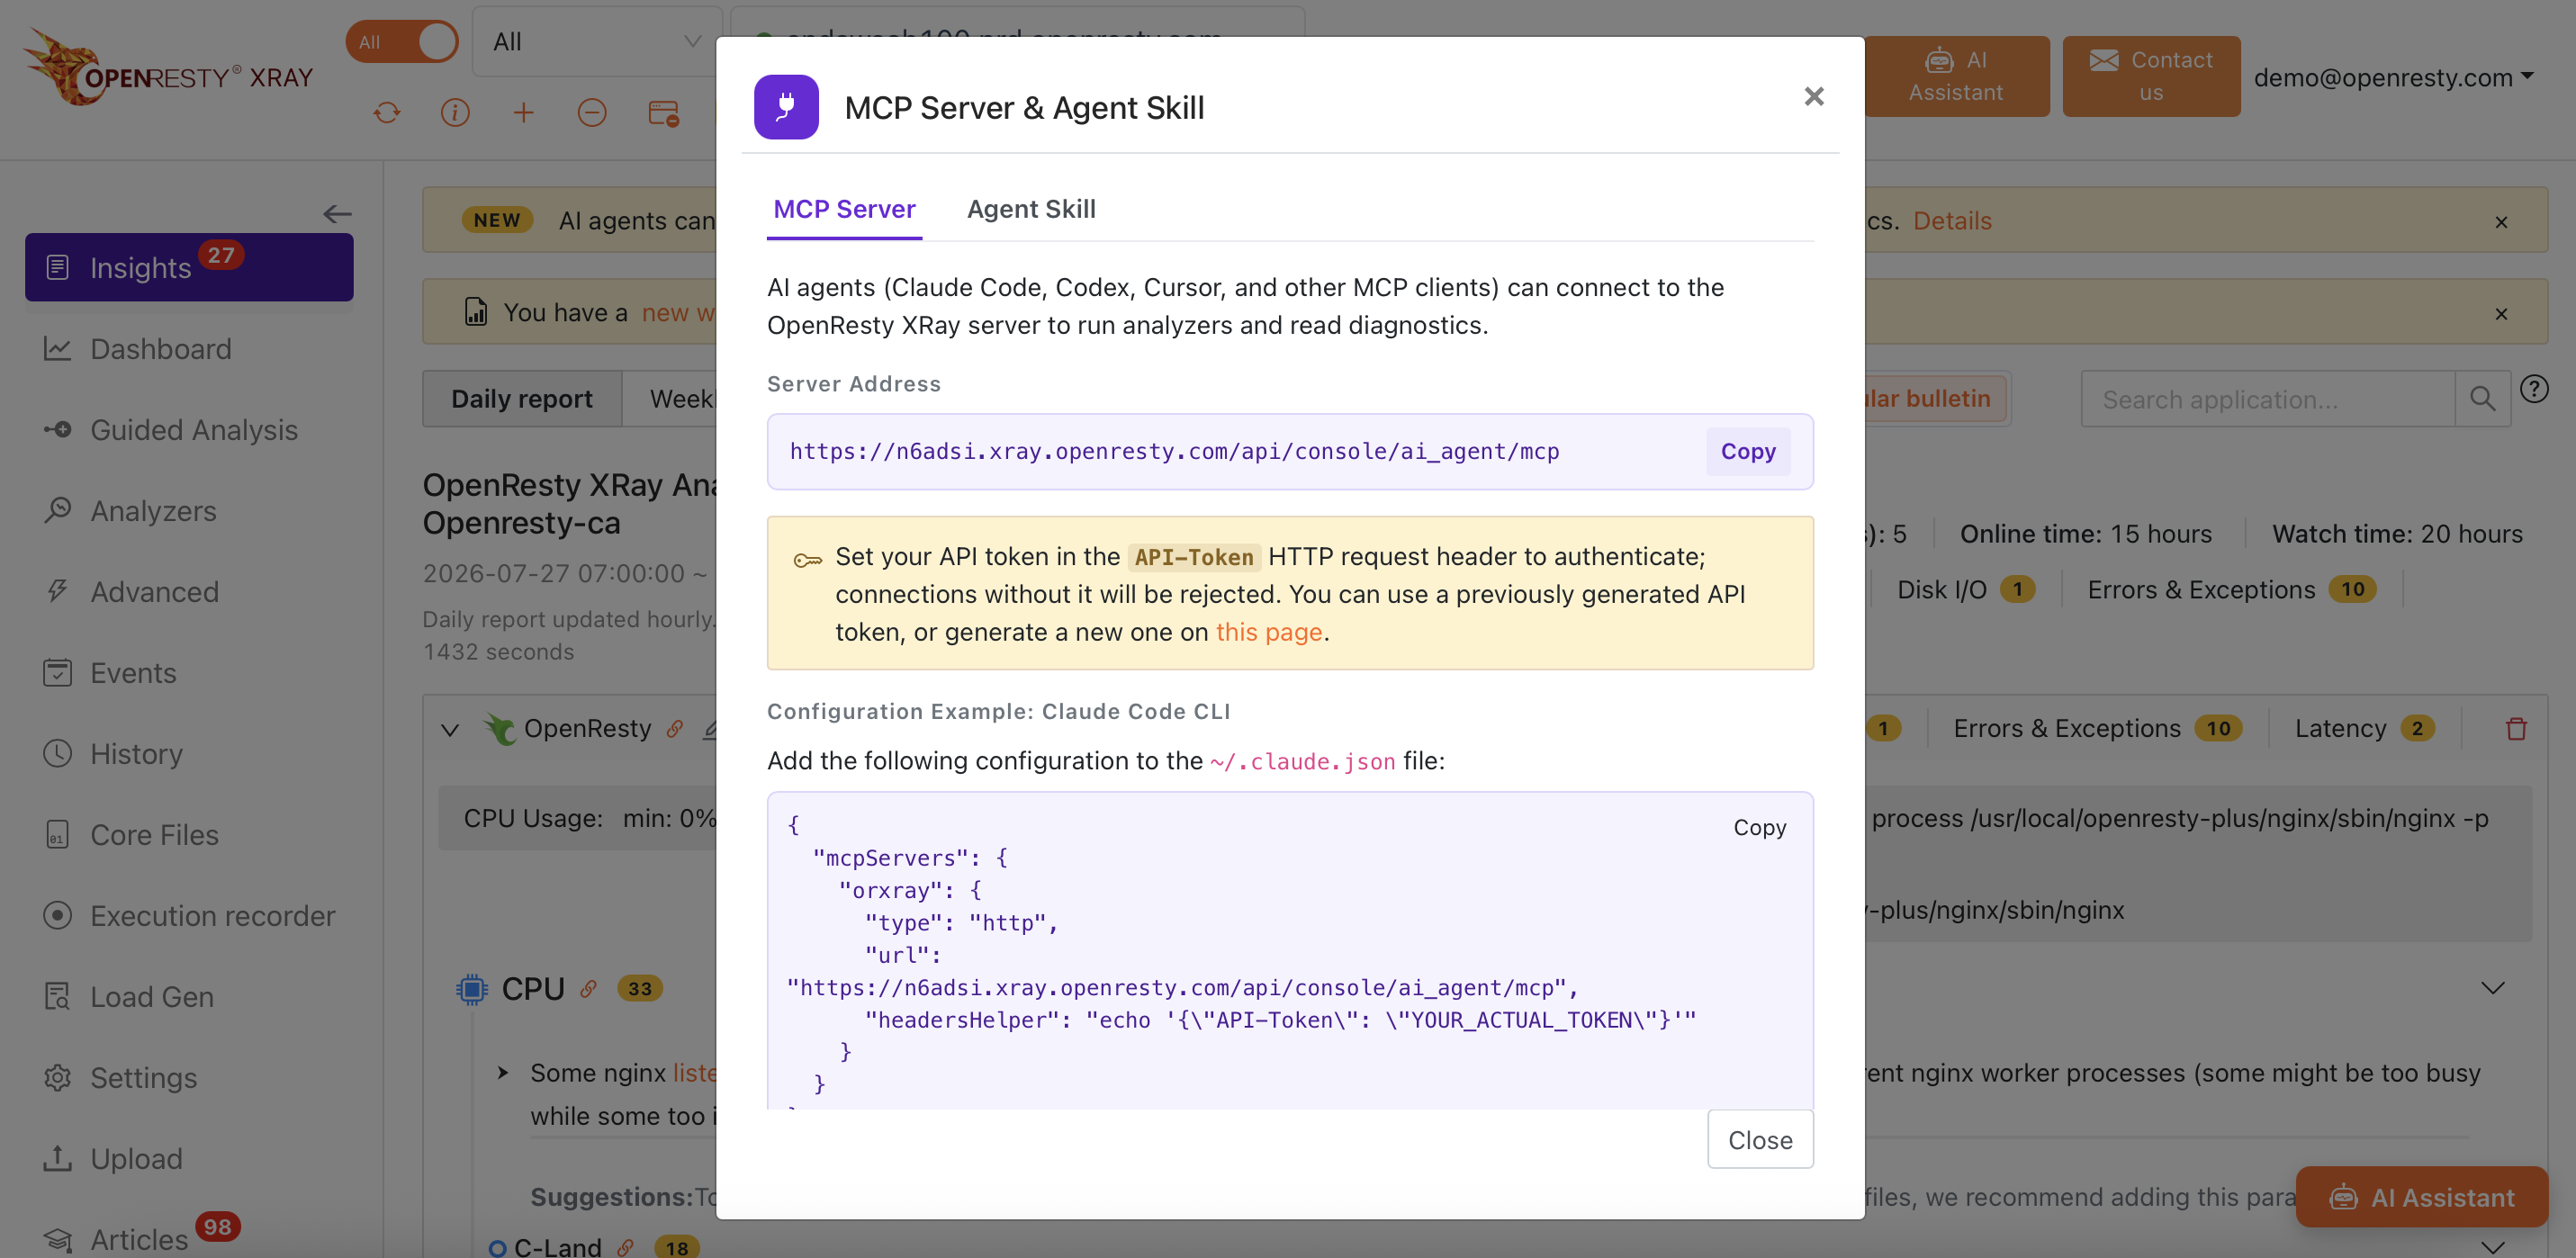2576x1258 pixels.
Task: Click the Advanced lightning icon
Action: pyautogui.click(x=58, y=590)
